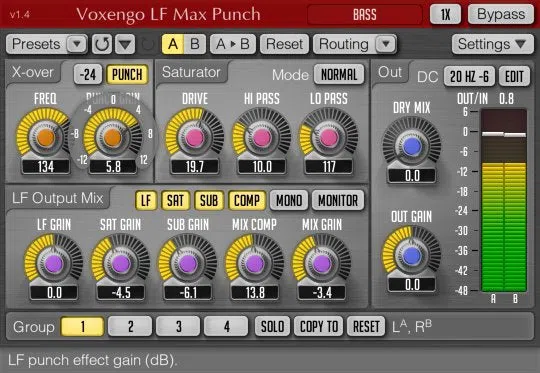Viewport: 540px width, 373px height.
Task: Click the A to B copy button
Action: [233, 44]
